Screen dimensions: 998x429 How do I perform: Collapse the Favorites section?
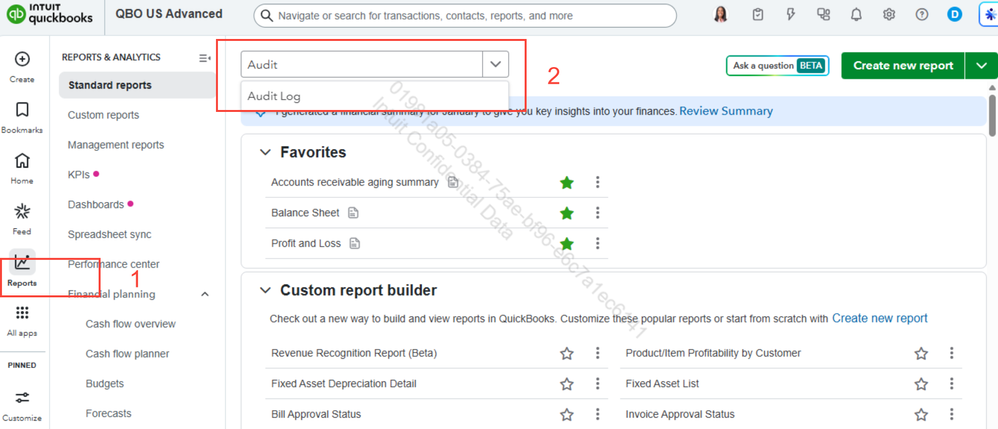(x=265, y=152)
